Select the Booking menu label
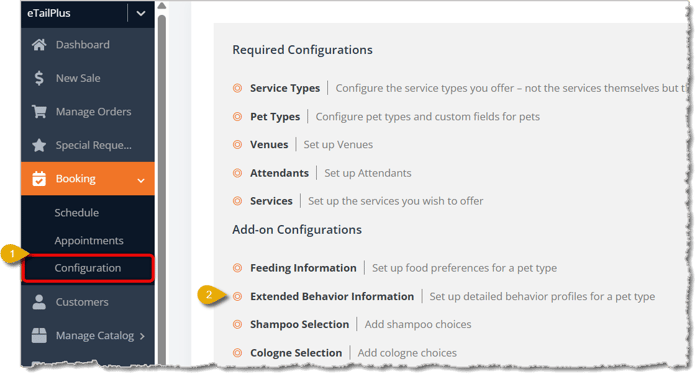Viewport: 700px width, 377px height. 75,179
